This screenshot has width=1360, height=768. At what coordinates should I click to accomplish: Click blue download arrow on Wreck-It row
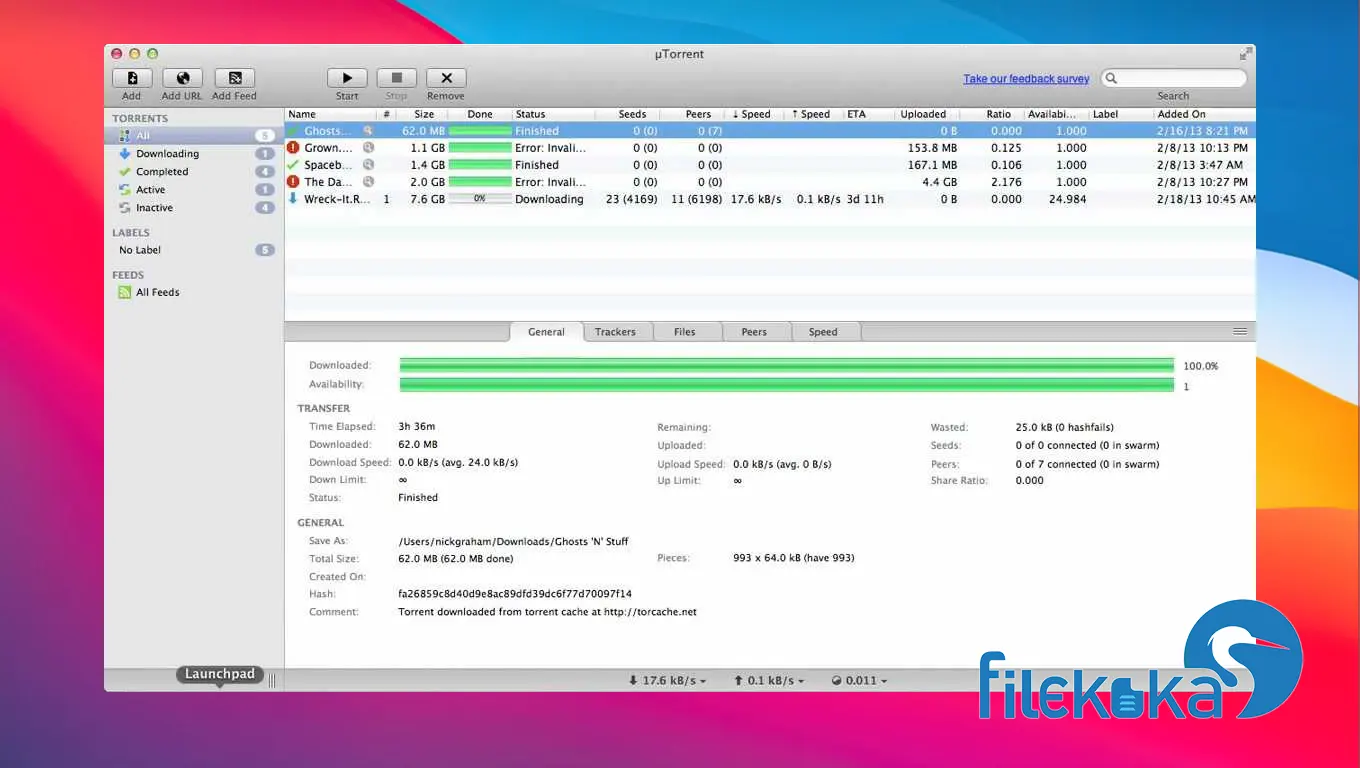click(293, 199)
